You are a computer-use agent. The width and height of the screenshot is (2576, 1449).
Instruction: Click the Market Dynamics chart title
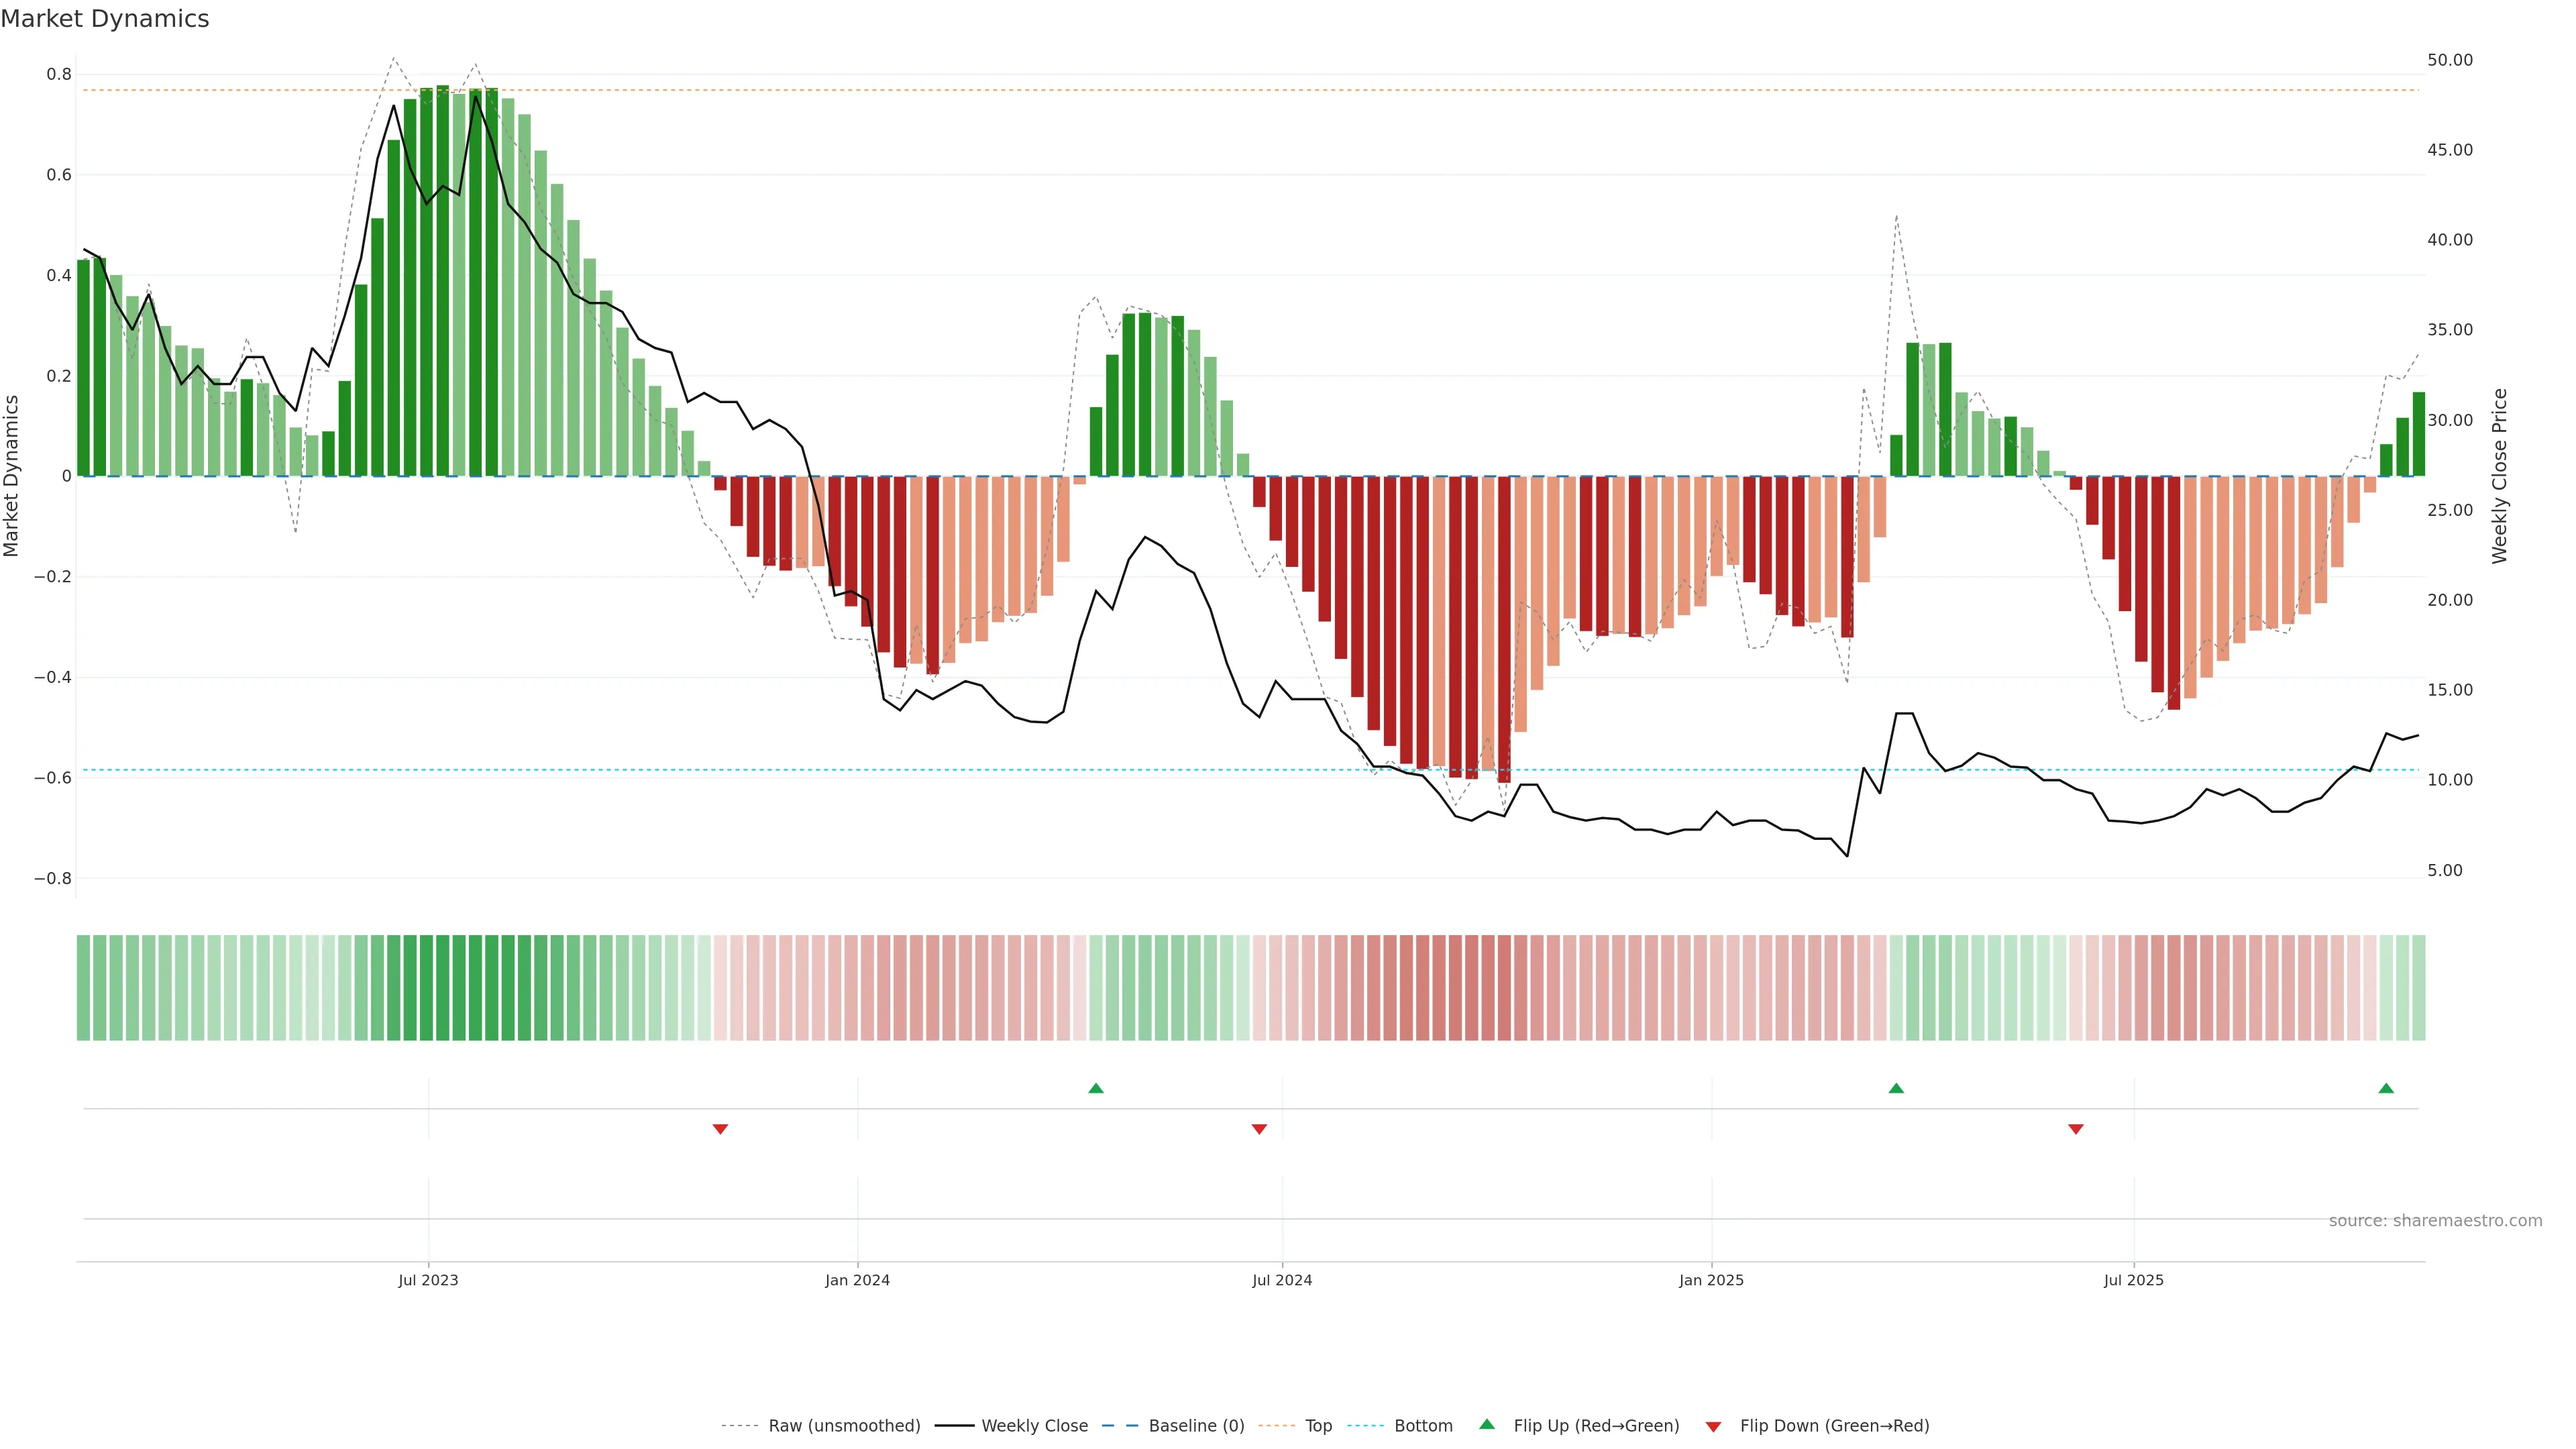pyautogui.click(x=105, y=19)
